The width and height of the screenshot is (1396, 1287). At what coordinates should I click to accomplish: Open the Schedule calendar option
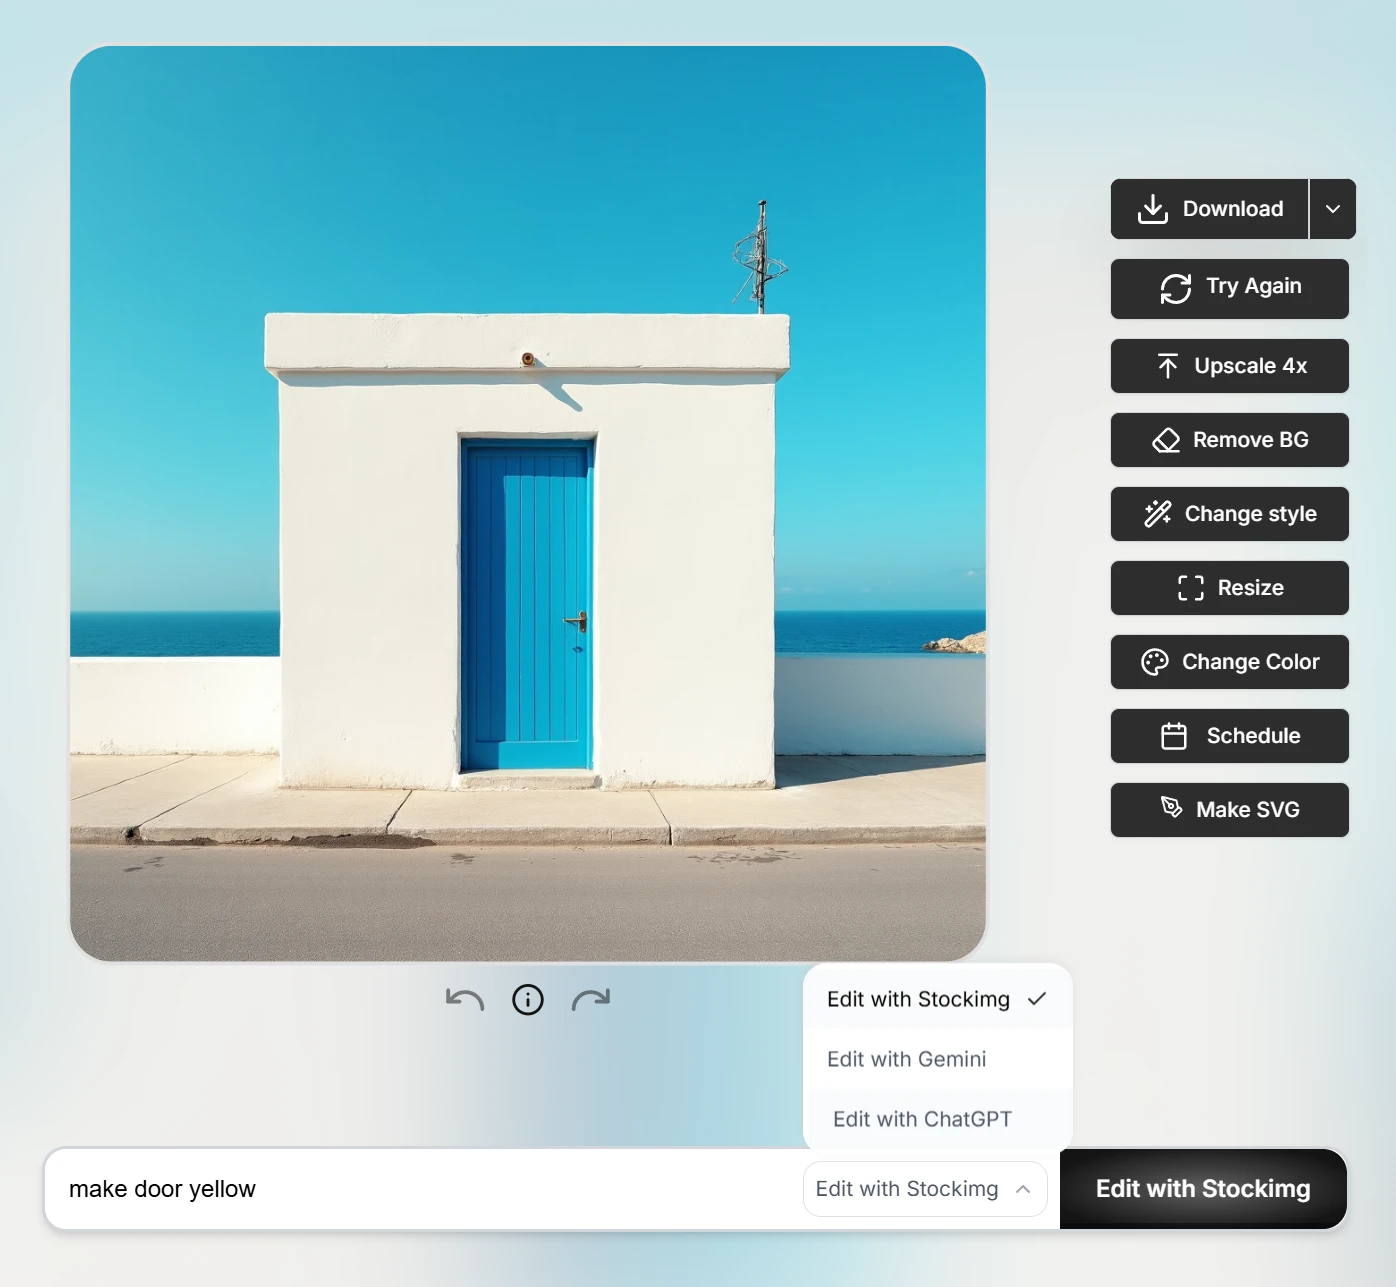tap(1229, 736)
